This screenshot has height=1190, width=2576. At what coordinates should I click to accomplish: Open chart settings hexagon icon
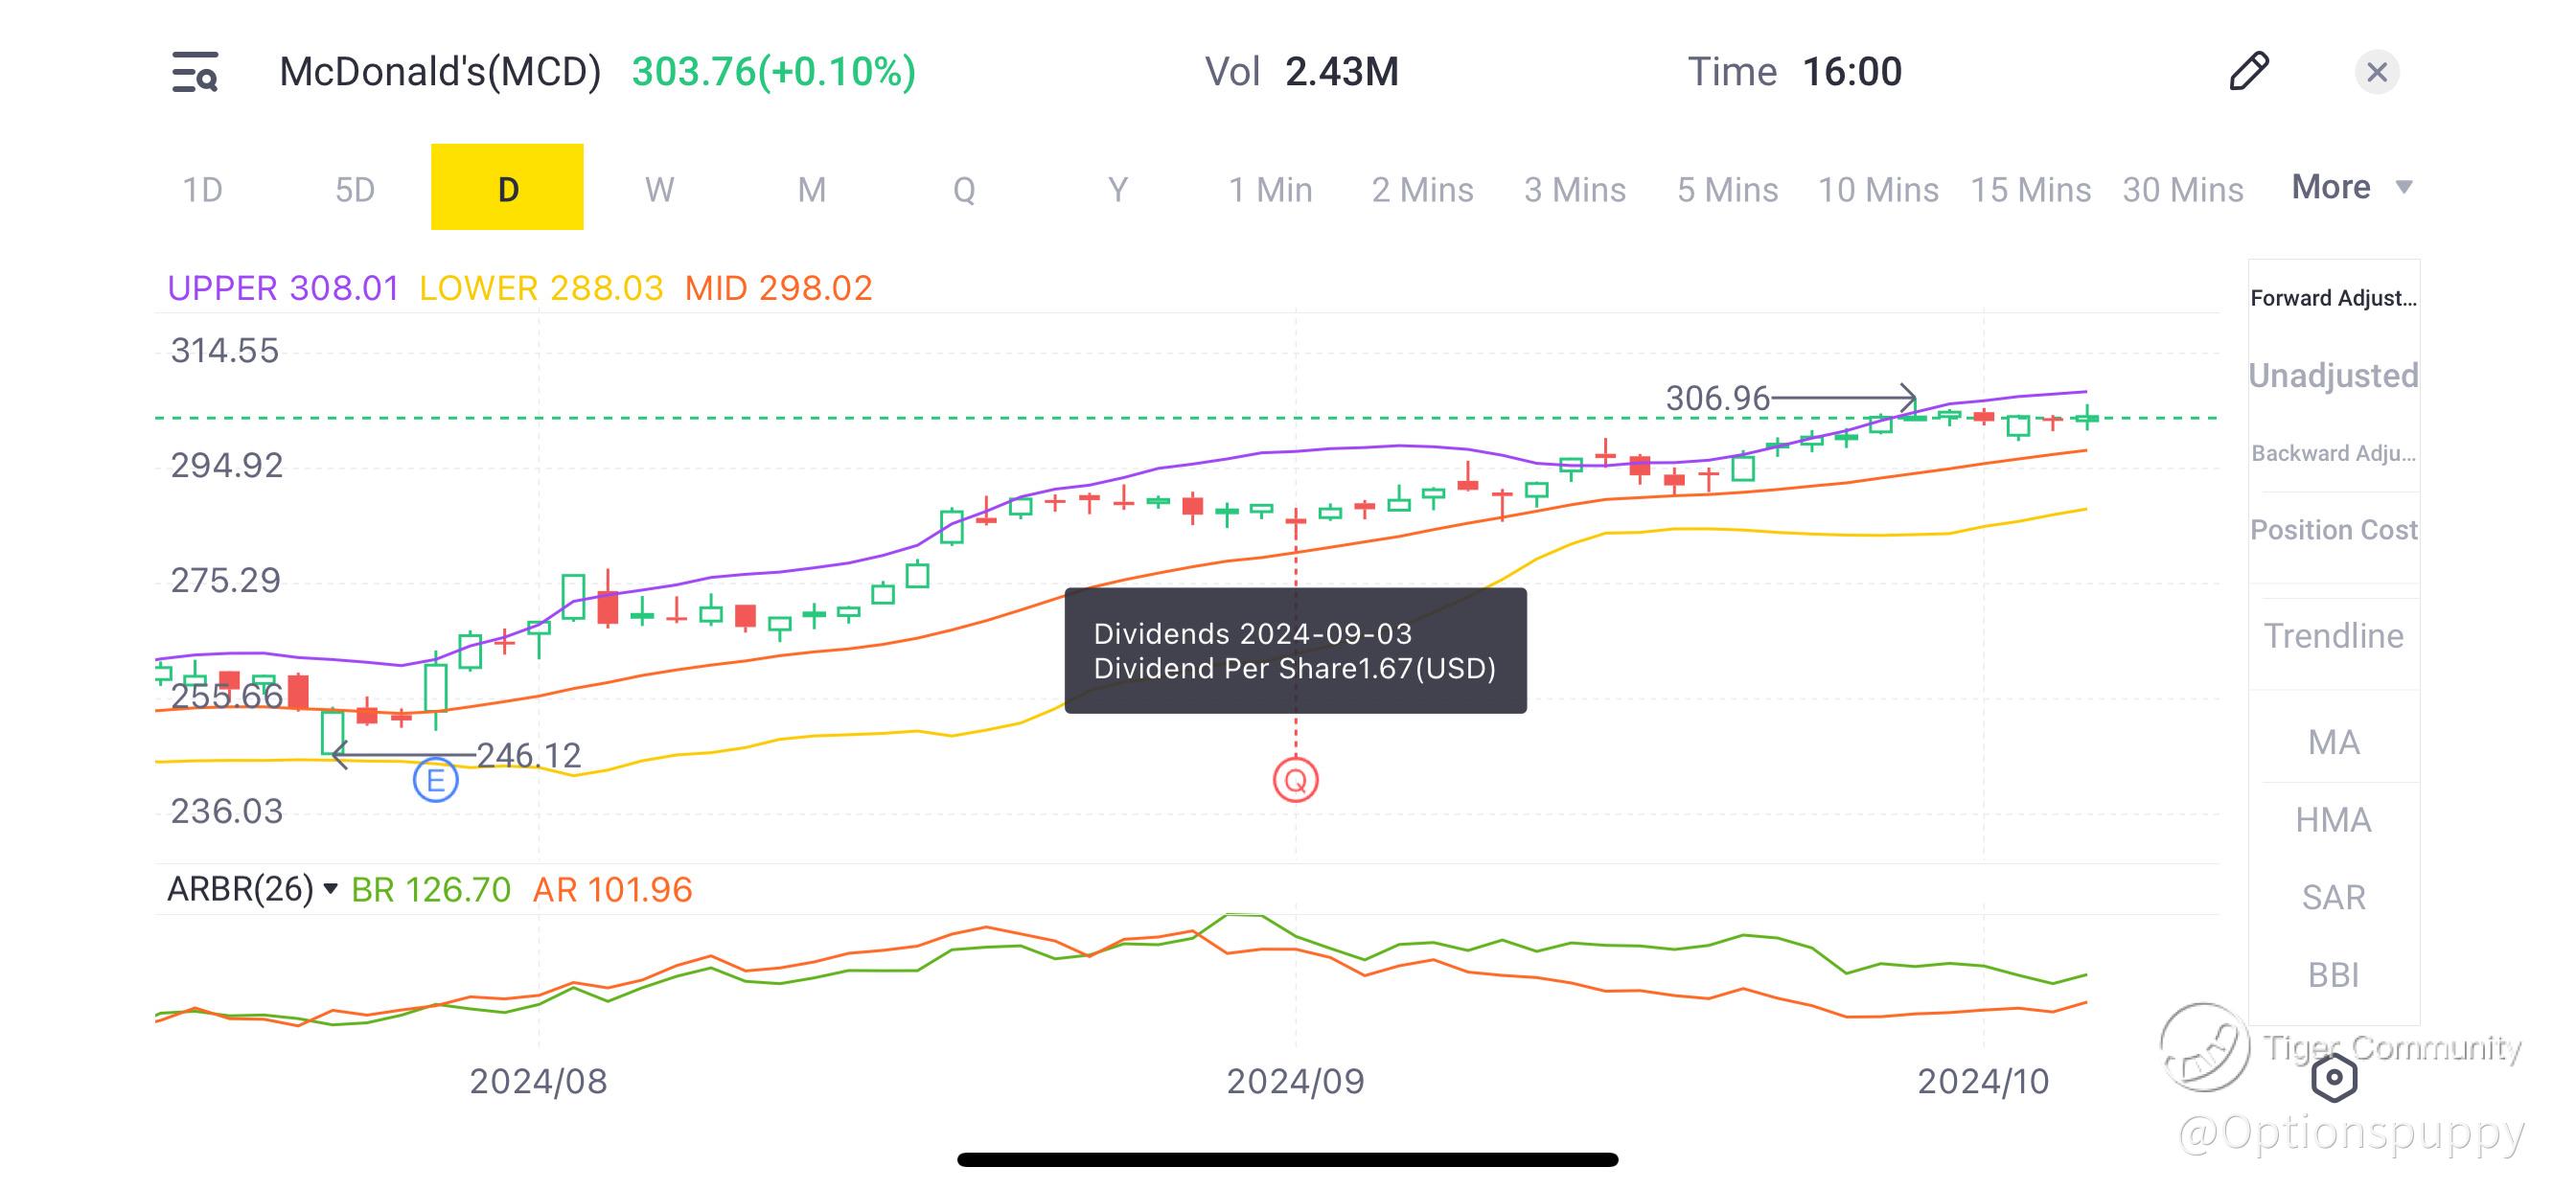(2334, 1078)
